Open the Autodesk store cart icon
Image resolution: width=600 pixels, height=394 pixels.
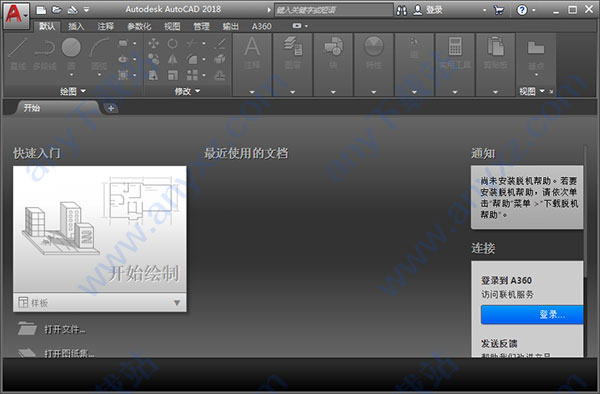click(499, 10)
